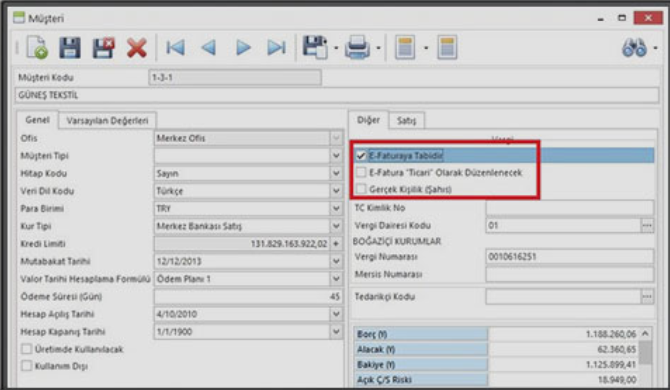Open Save As dropdown arrow
670x390 pixels.
tap(336, 48)
